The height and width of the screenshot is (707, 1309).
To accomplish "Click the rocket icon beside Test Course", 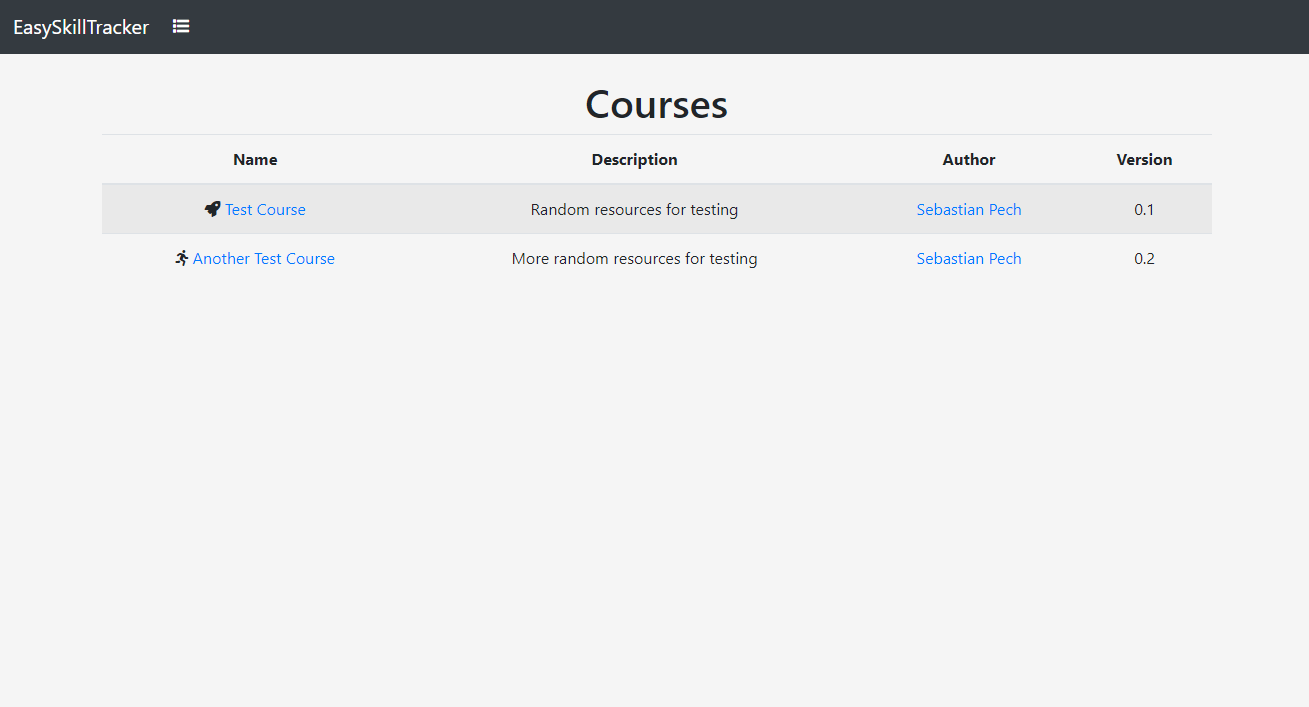I will pos(212,209).
